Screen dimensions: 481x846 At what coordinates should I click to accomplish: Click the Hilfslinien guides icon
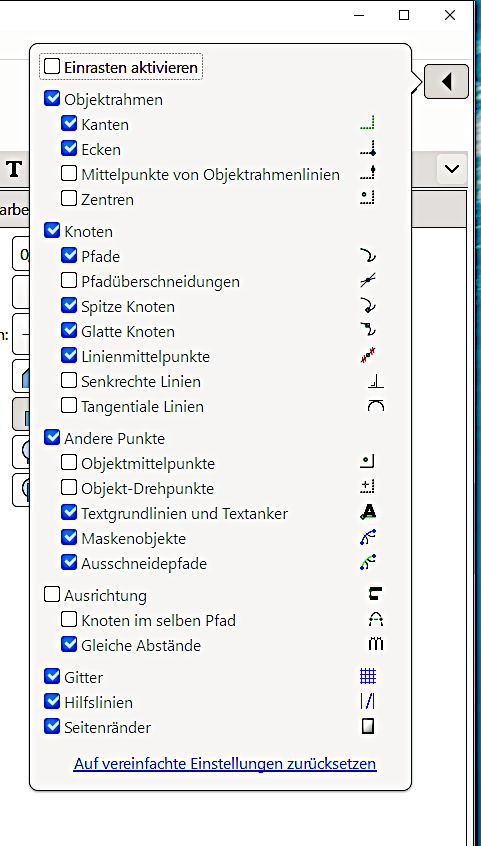[368, 701]
